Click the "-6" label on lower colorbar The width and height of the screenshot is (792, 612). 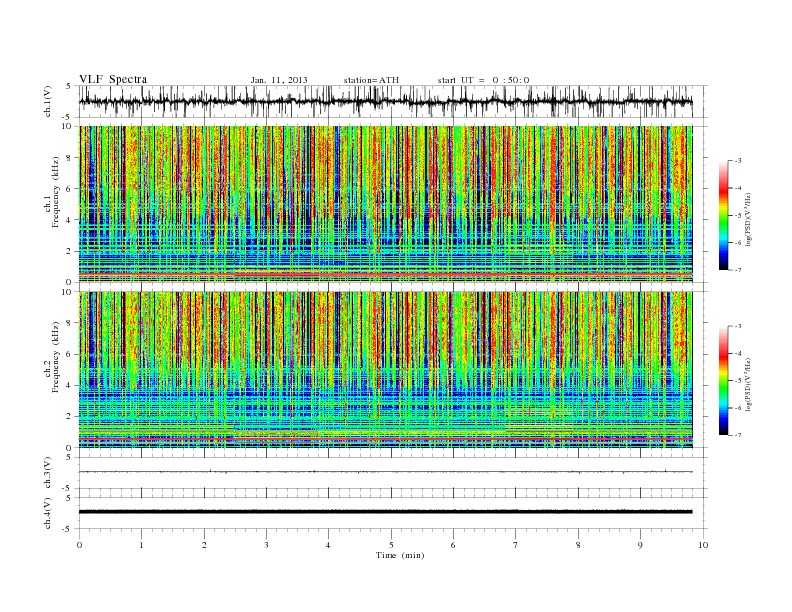(738, 408)
